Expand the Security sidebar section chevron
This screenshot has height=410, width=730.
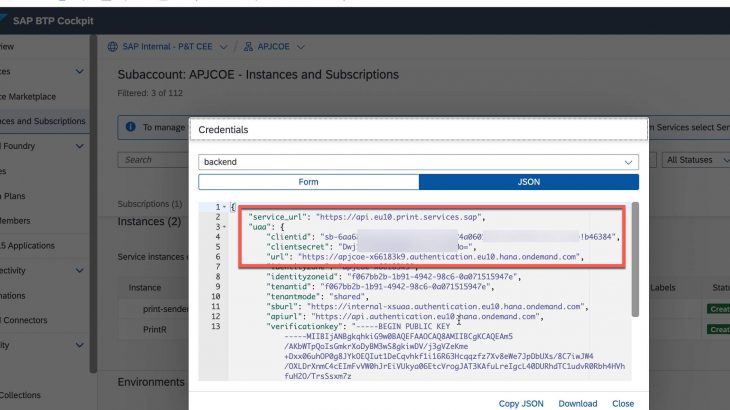click(x=79, y=345)
